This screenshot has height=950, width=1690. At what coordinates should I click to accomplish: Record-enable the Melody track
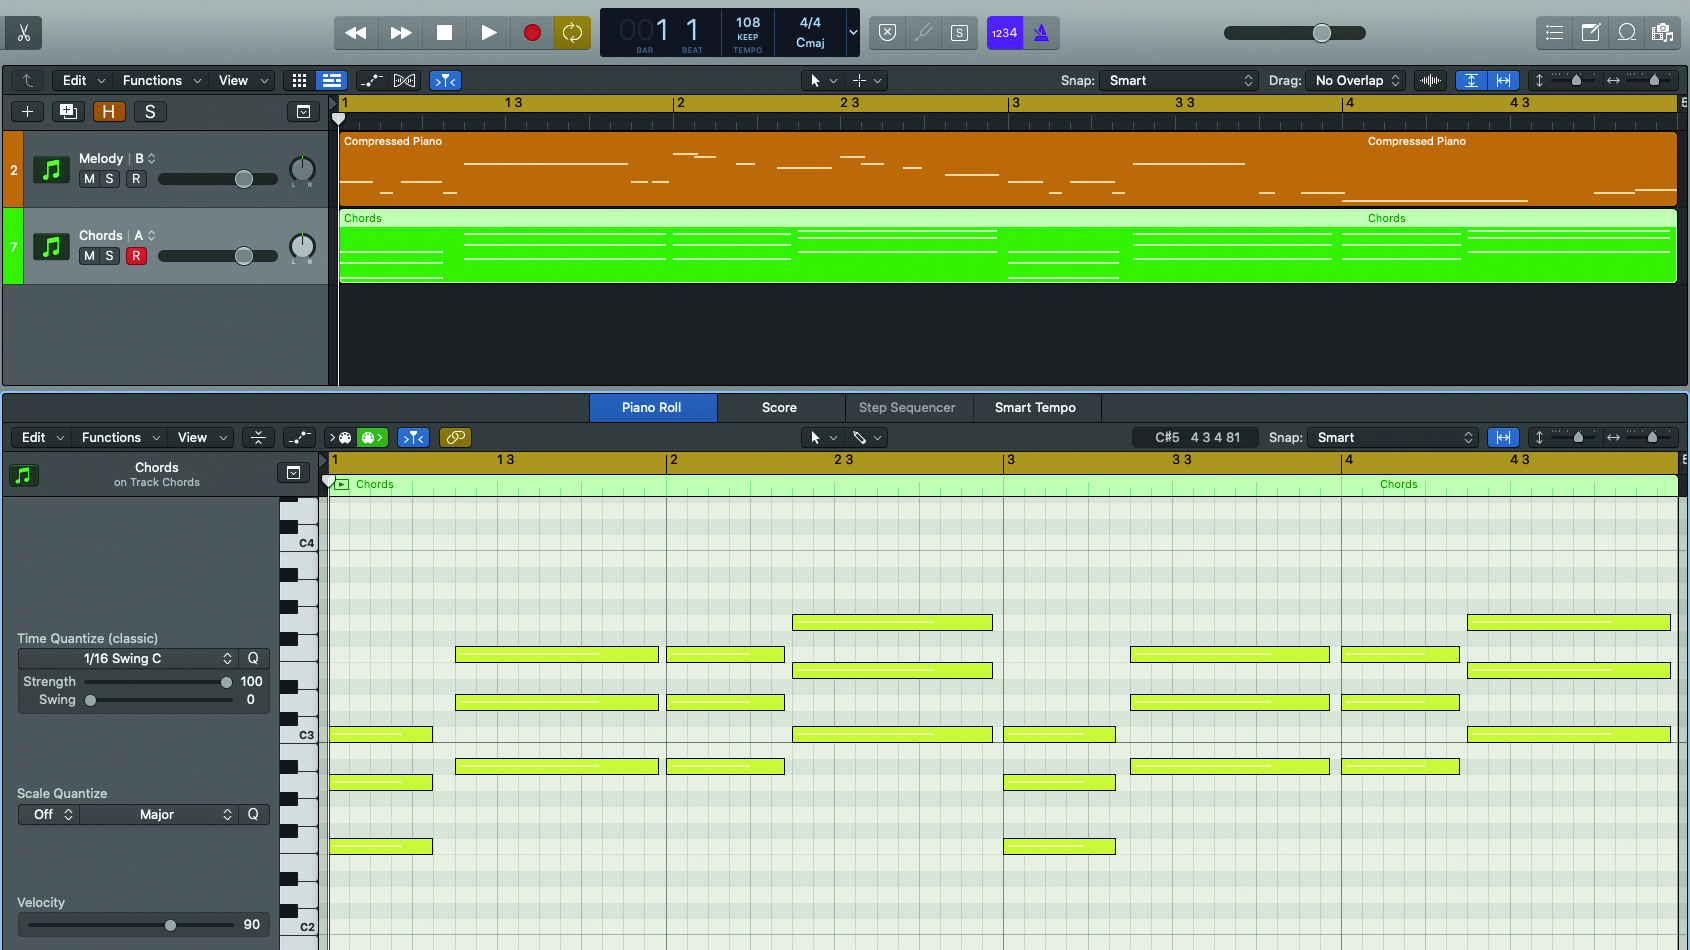point(136,179)
